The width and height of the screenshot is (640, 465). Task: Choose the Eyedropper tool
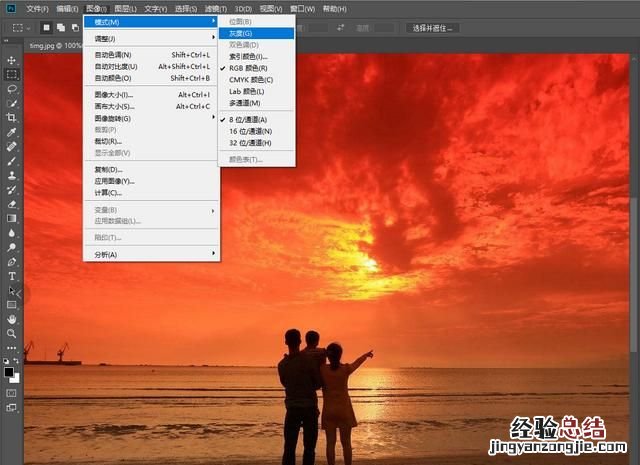pos(12,132)
